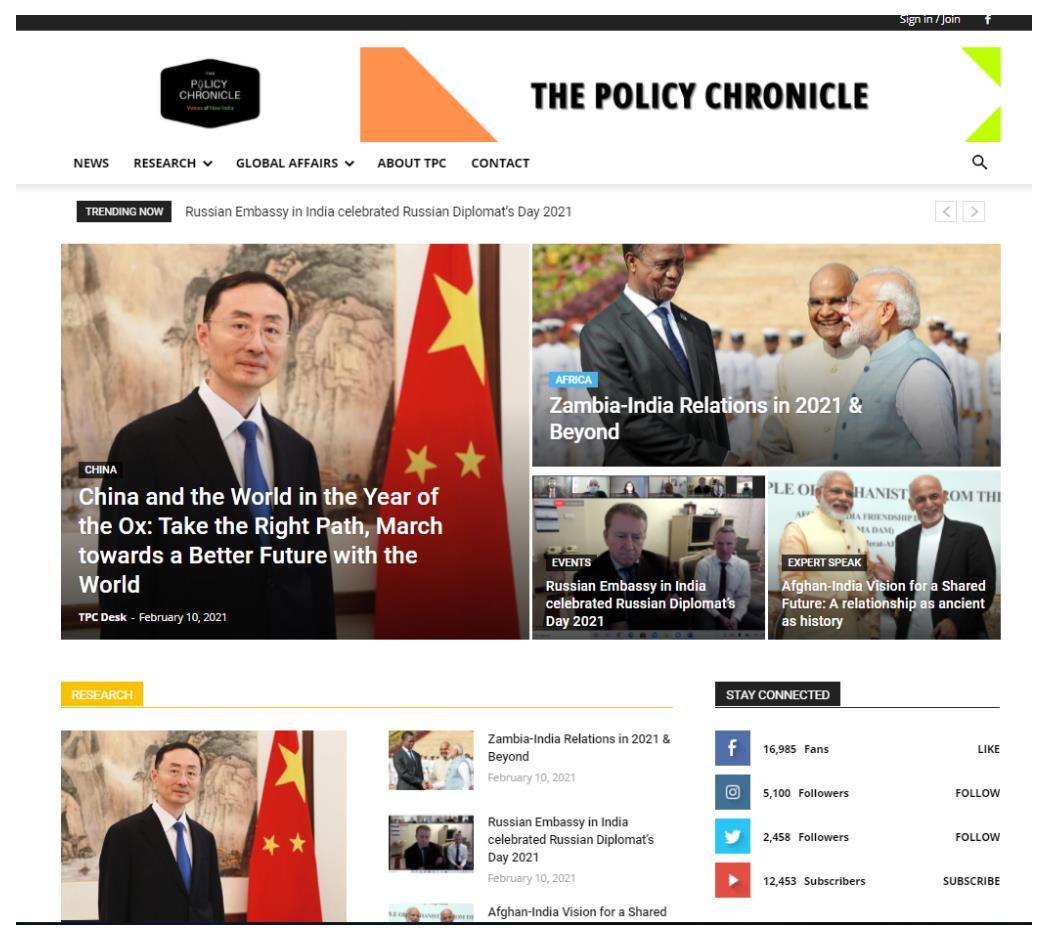Subscribe to the YouTube channel
Image resolution: width=1048 pixels, height=939 pixels.
pyautogui.click(x=971, y=881)
